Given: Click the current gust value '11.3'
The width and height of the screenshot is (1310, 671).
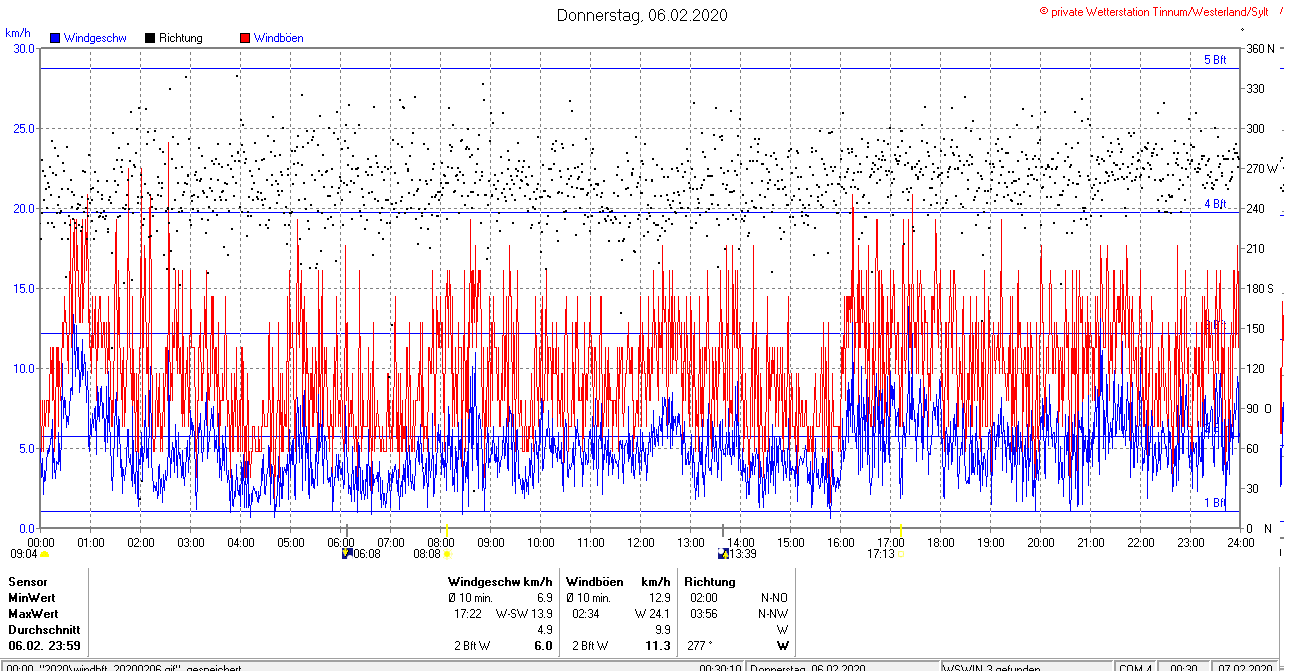Looking at the screenshot, I should click(x=658, y=646).
